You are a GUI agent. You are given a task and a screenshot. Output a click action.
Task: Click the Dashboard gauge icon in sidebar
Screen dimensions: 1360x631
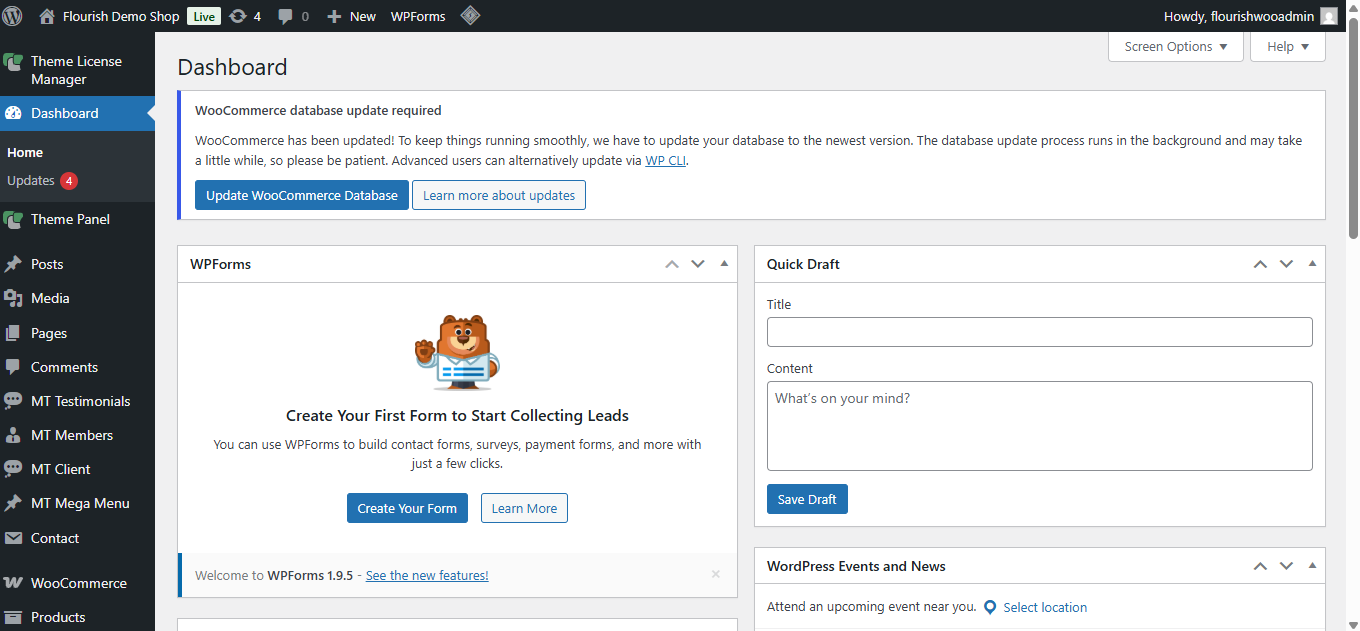pos(13,113)
